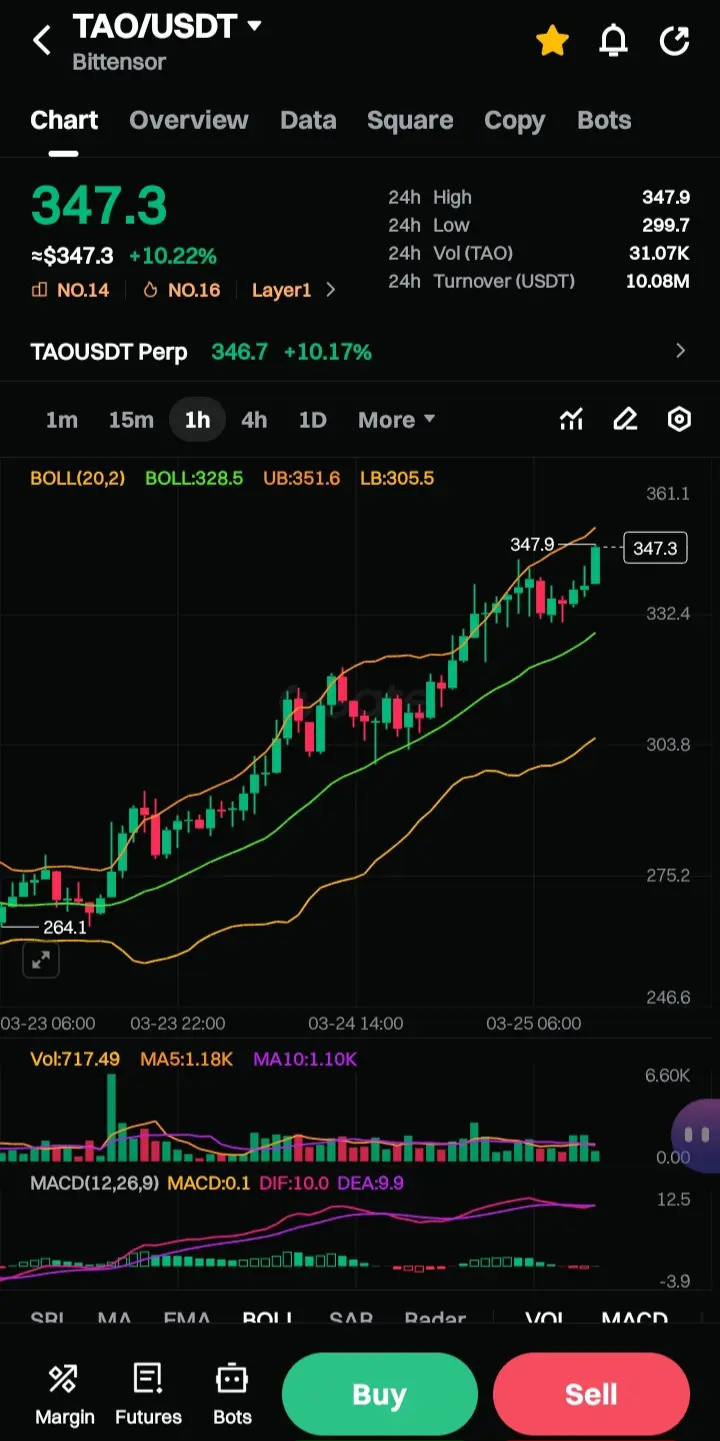Screen dimensions: 720x1441
Task: Tap the DIF:10.0 value
Action: 295,1183
